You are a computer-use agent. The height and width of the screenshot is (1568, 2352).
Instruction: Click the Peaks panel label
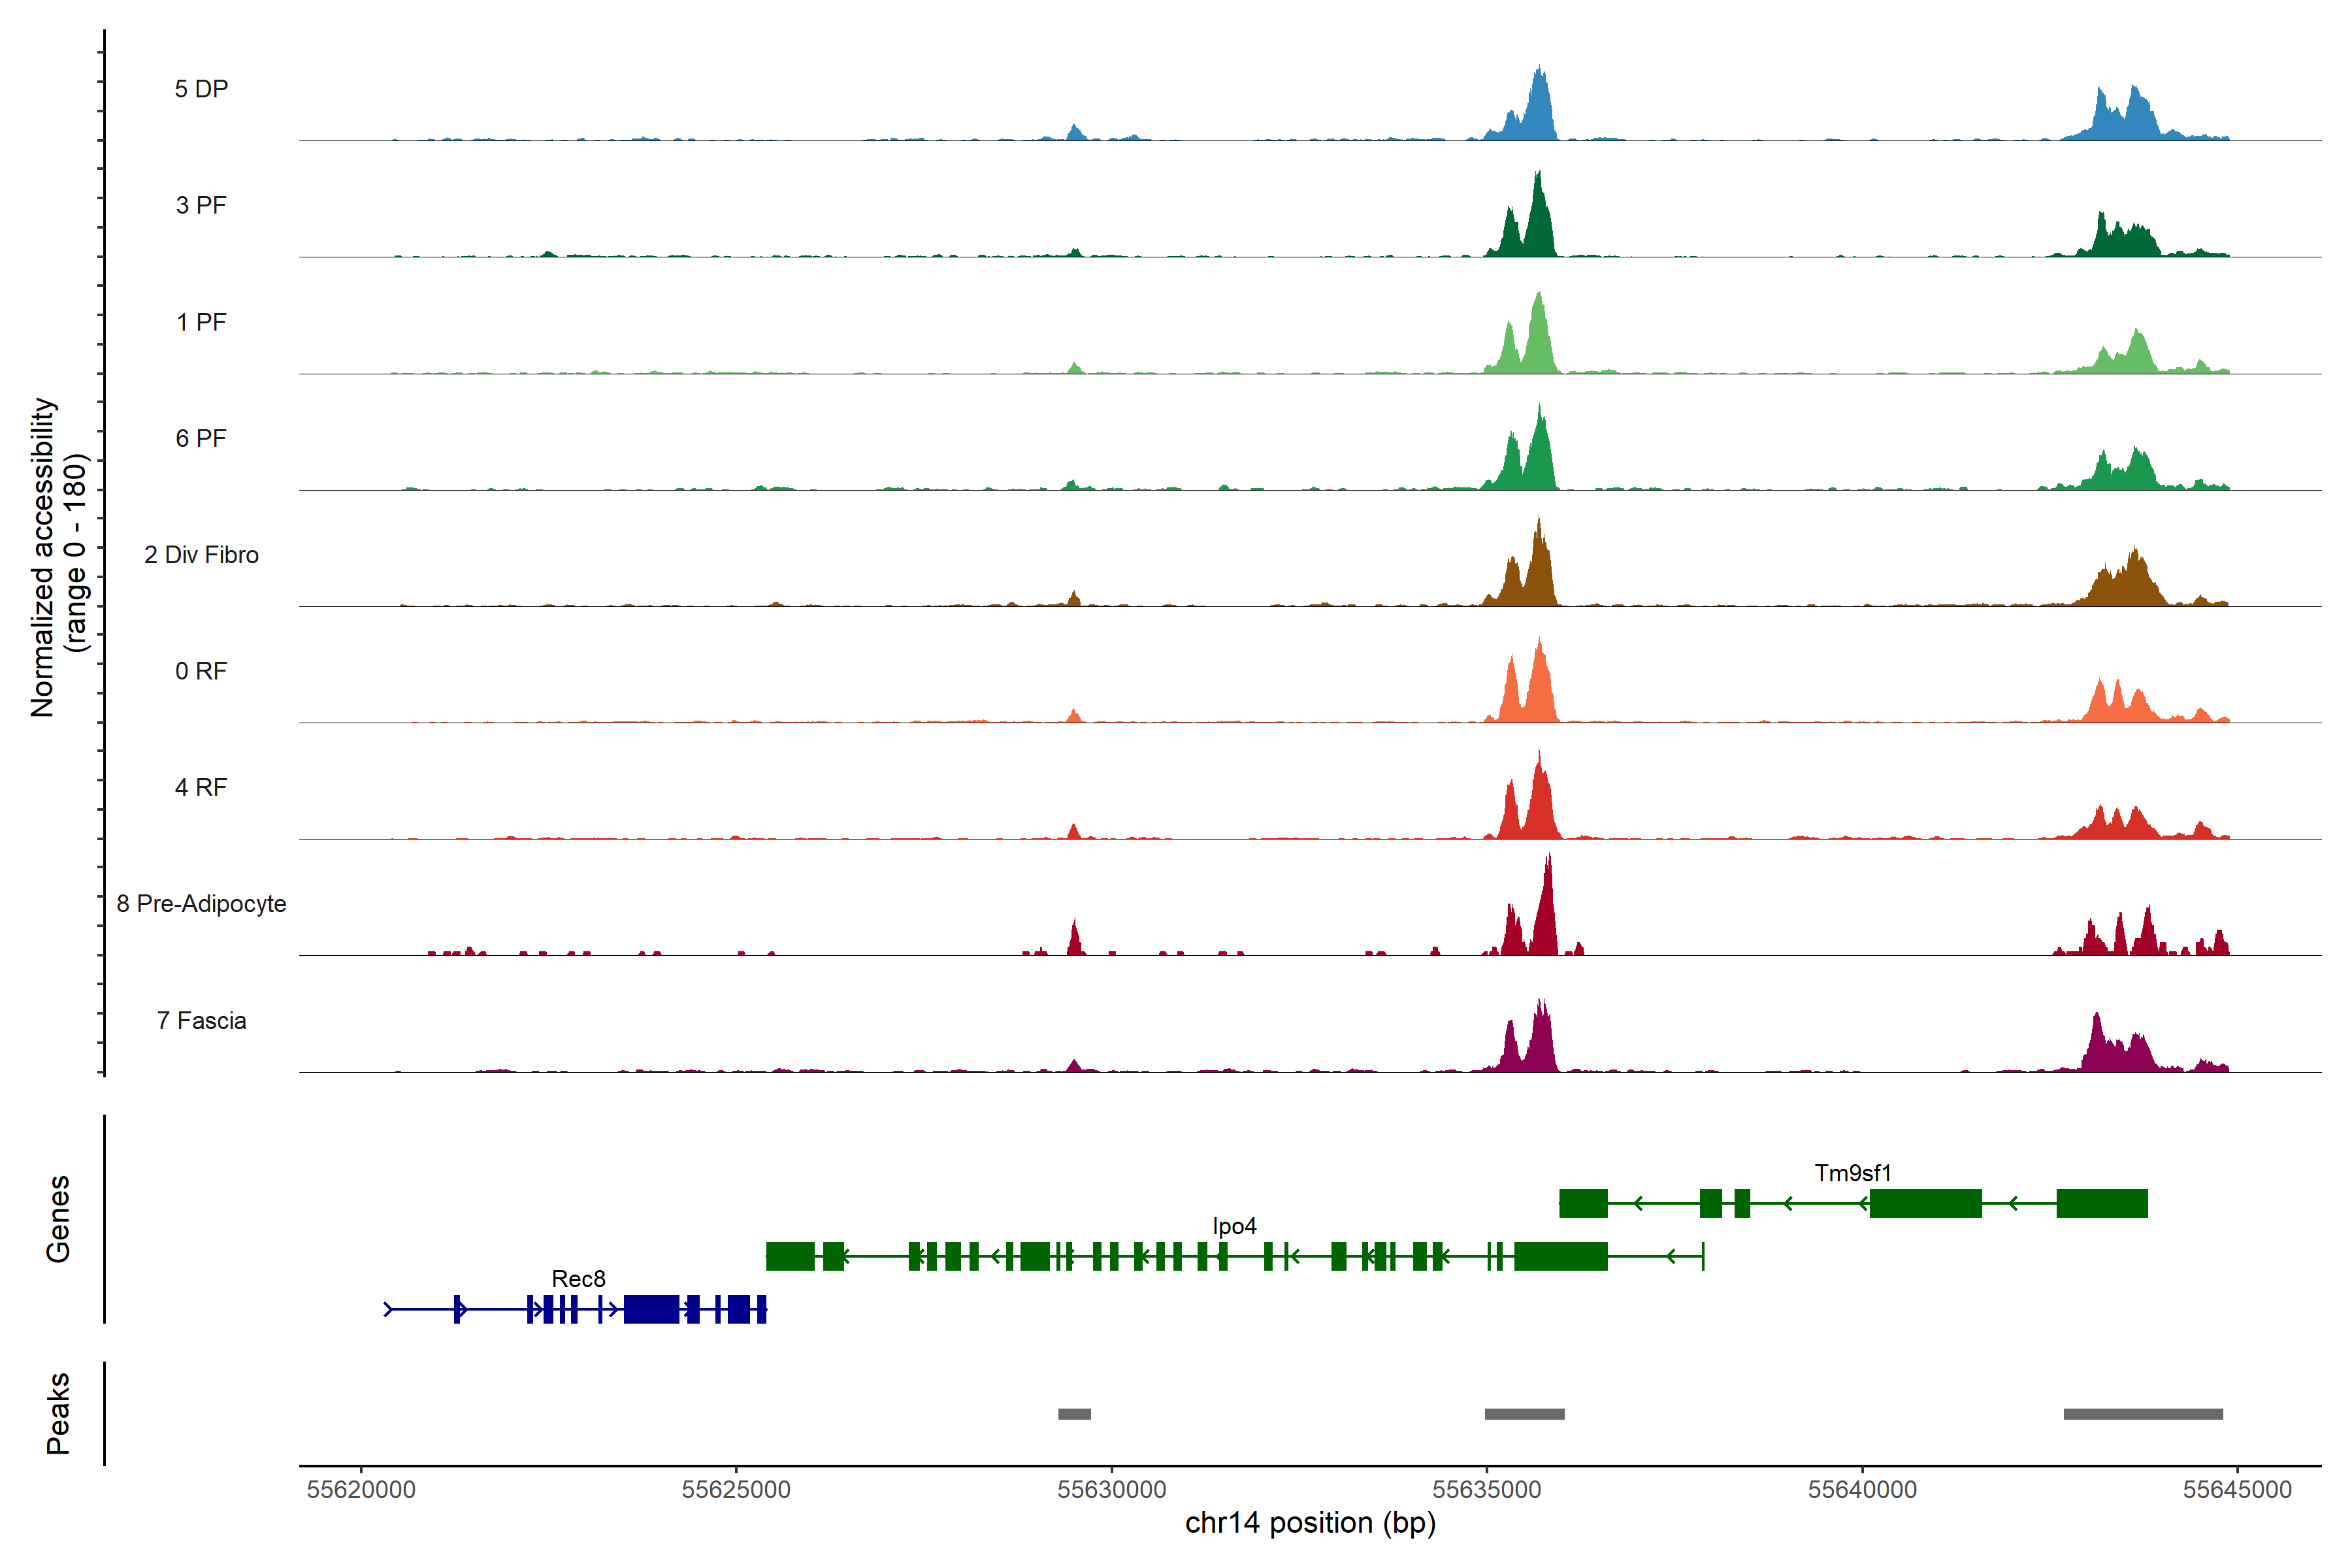(58, 1413)
